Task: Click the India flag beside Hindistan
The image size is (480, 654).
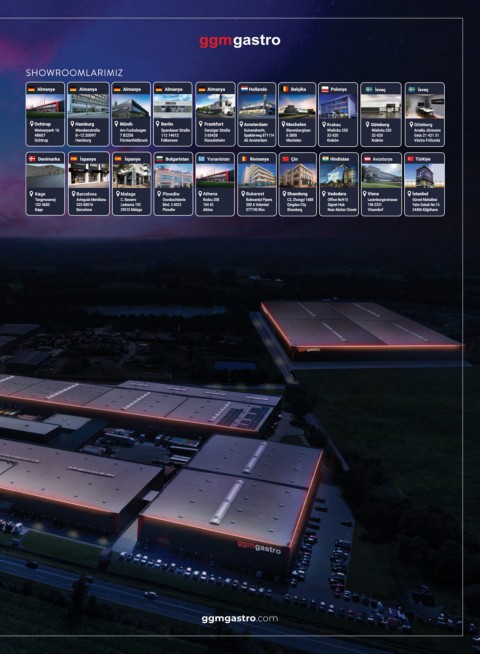Action: (x=325, y=159)
